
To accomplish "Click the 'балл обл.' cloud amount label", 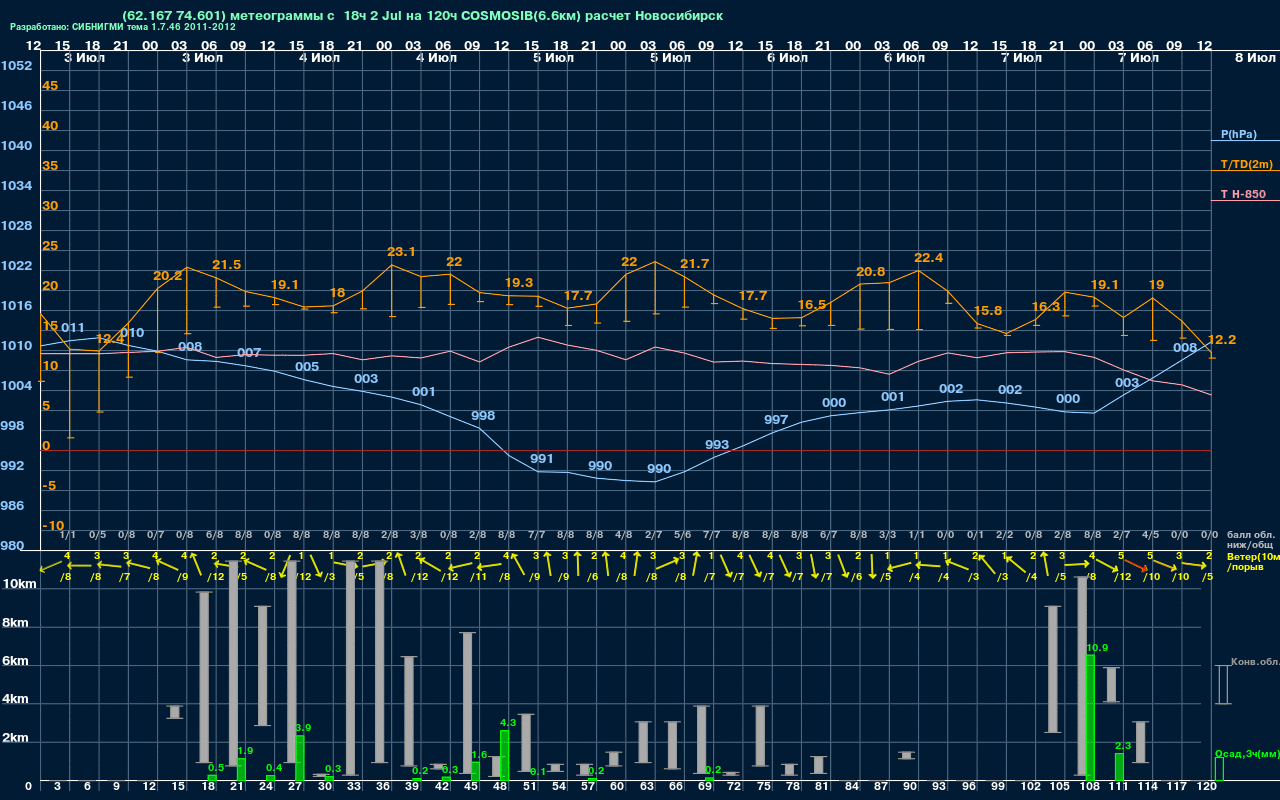I will (x=1251, y=535).
